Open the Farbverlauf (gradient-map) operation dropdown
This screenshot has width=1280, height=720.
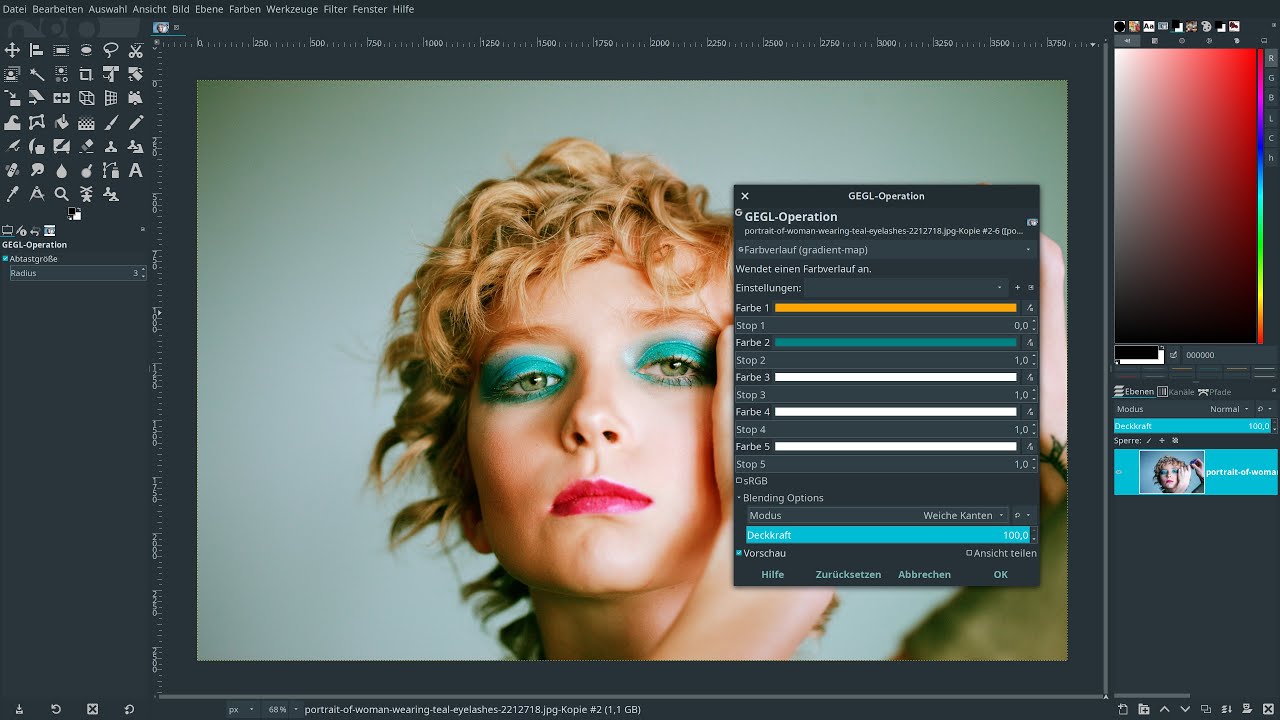point(886,250)
